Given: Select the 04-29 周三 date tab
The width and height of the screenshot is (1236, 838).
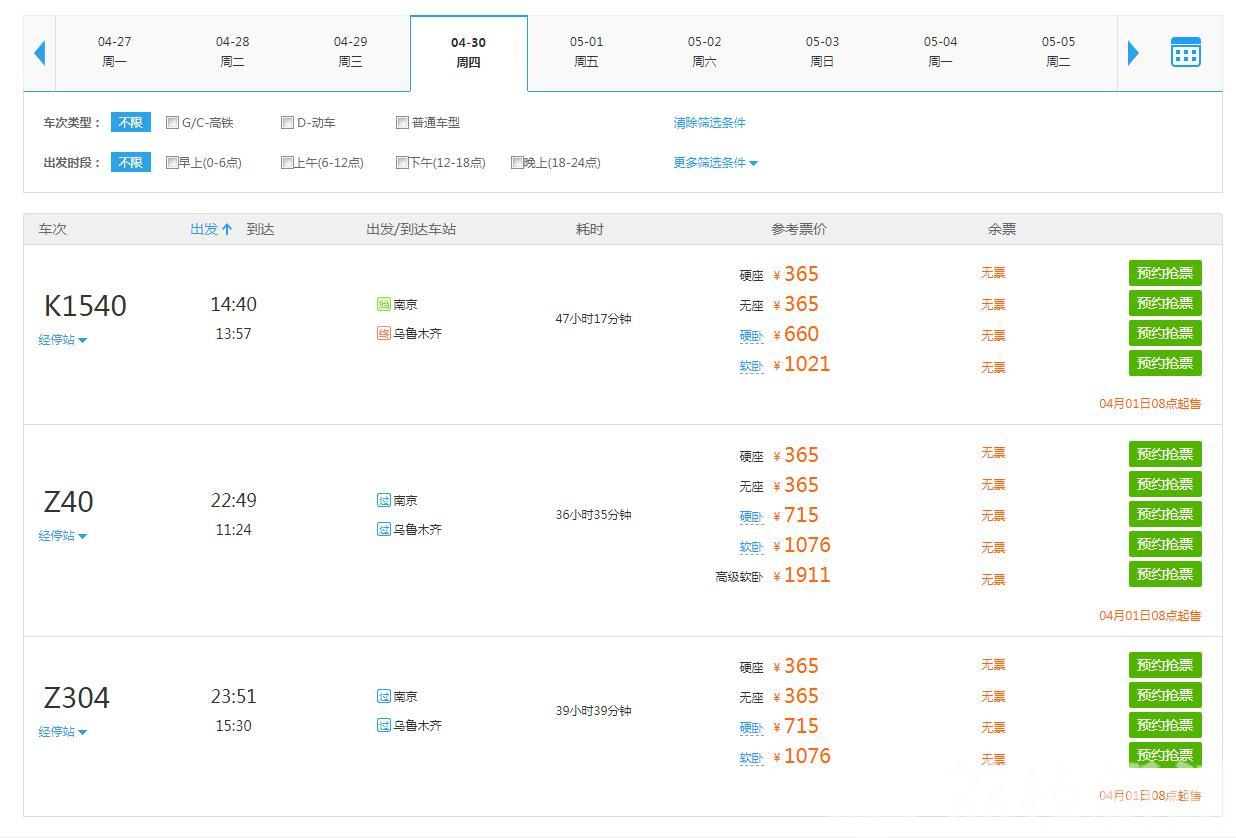Looking at the screenshot, I should tap(350, 52).
